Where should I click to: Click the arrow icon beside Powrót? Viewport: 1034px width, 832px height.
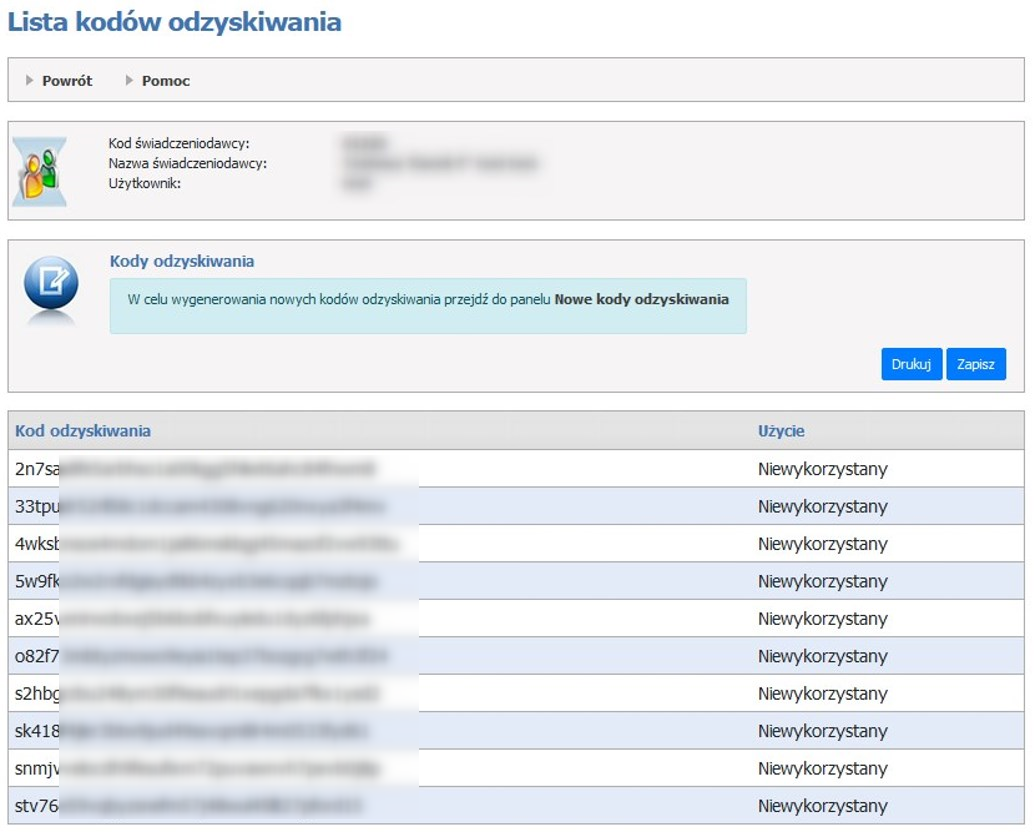click(30, 81)
